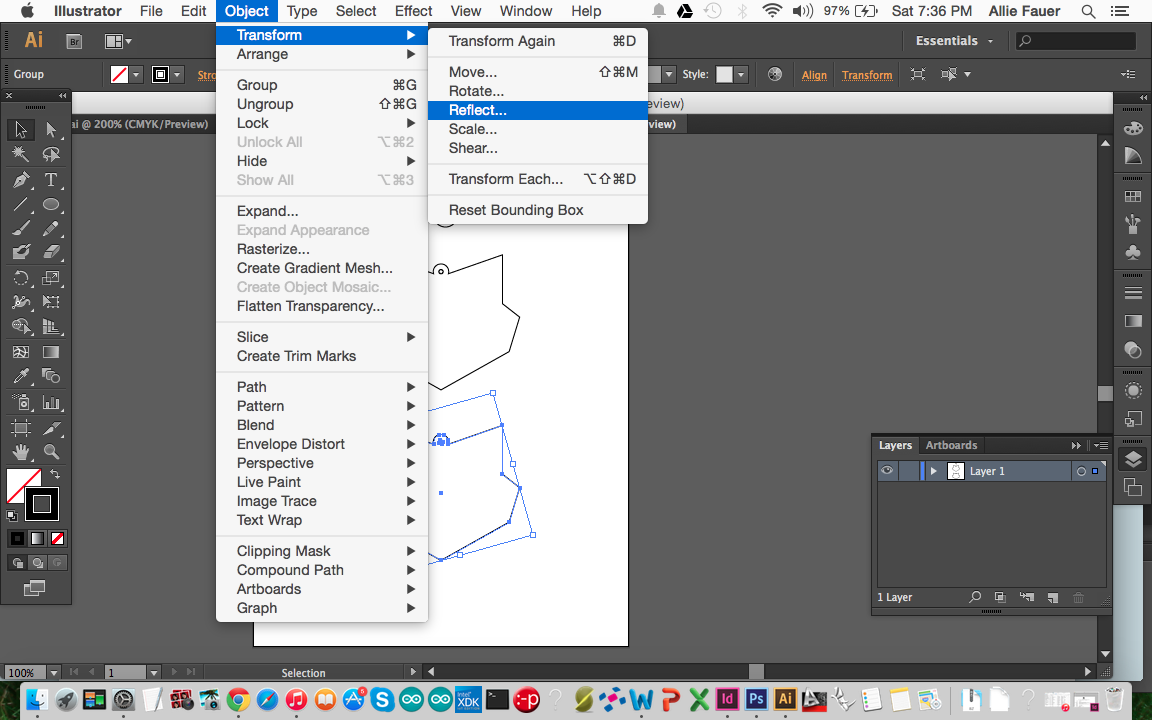This screenshot has width=1152, height=720.
Task: Click the black fill swatch in toolbar
Action: (41, 504)
